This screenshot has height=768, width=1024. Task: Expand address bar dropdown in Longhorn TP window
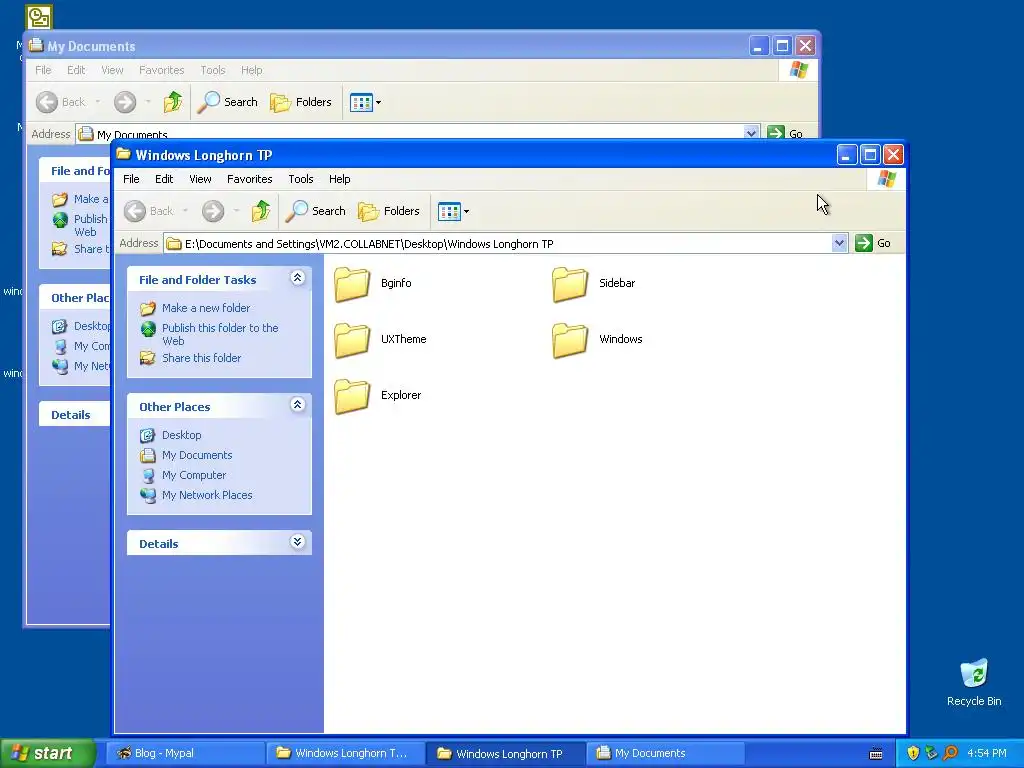click(839, 244)
